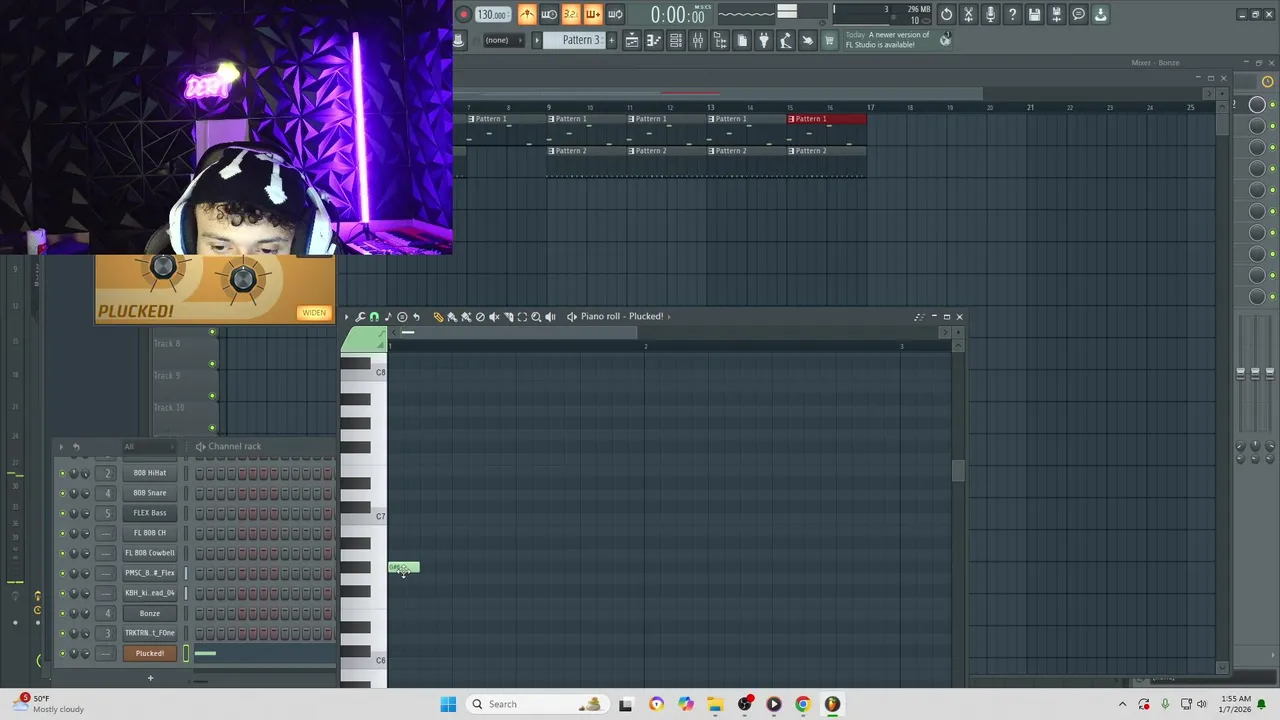
Task: Toggle the metronome in the top toolbar
Action: (527, 14)
